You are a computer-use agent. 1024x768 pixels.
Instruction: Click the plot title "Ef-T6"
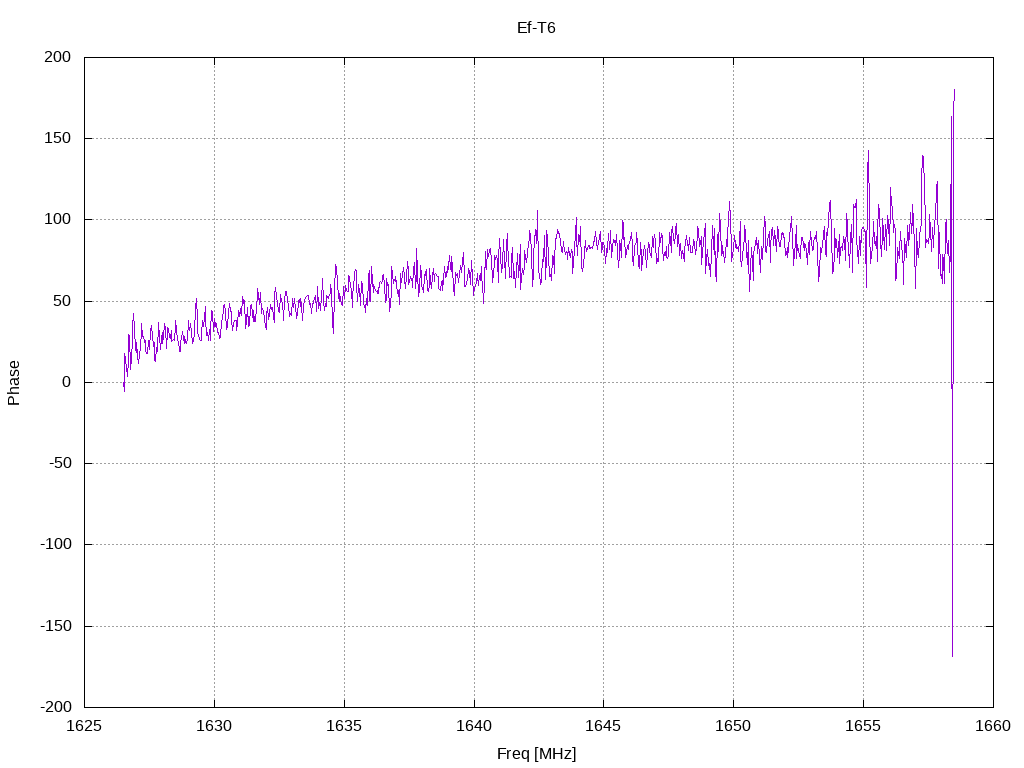(x=536, y=28)
